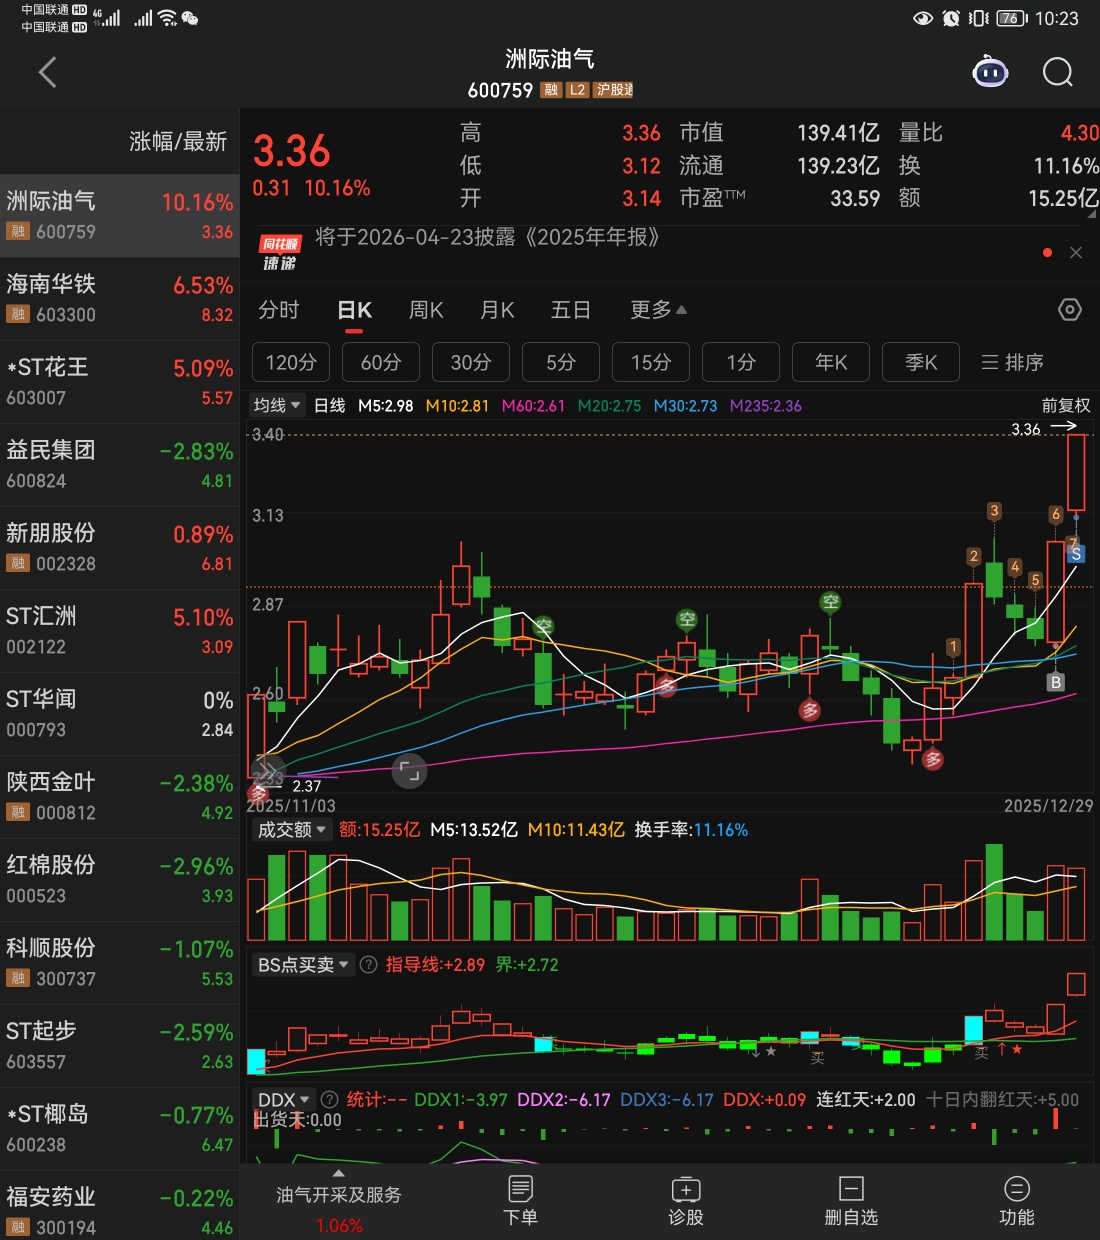Close the annual report notice banner
The width and height of the screenshot is (1100, 1240).
[x=1076, y=253]
